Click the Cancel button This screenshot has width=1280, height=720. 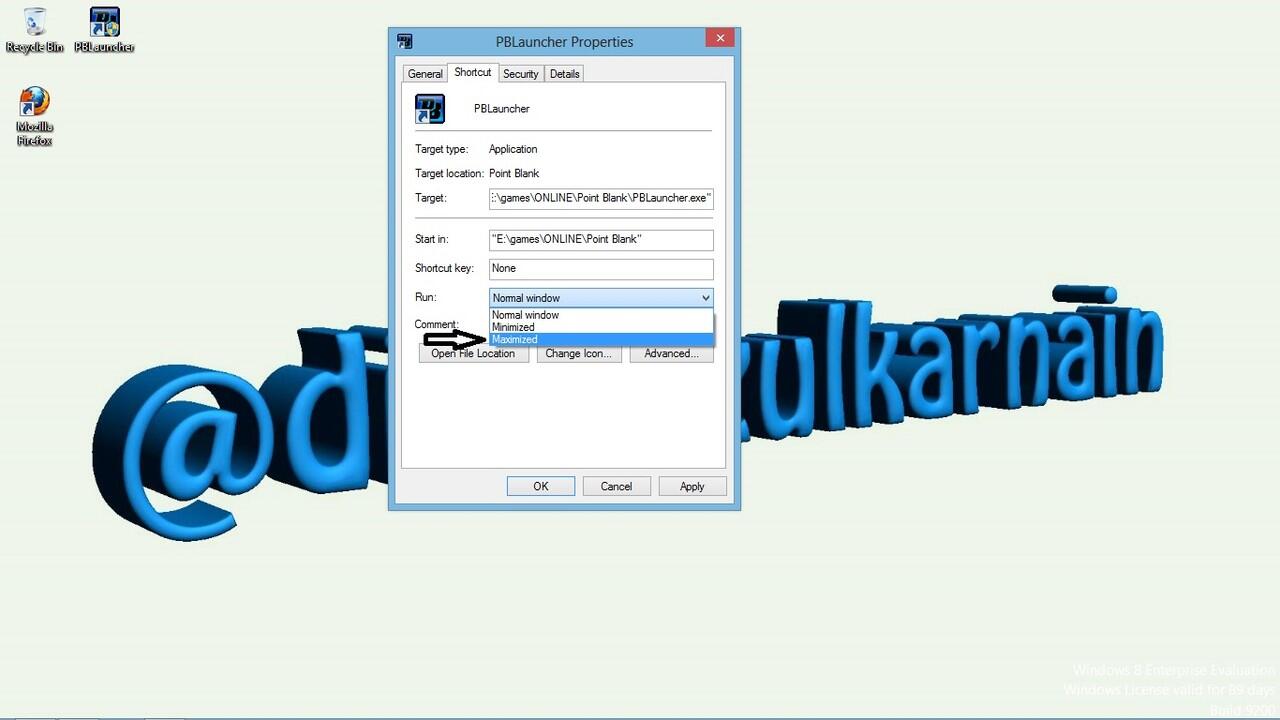coord(616,486)
